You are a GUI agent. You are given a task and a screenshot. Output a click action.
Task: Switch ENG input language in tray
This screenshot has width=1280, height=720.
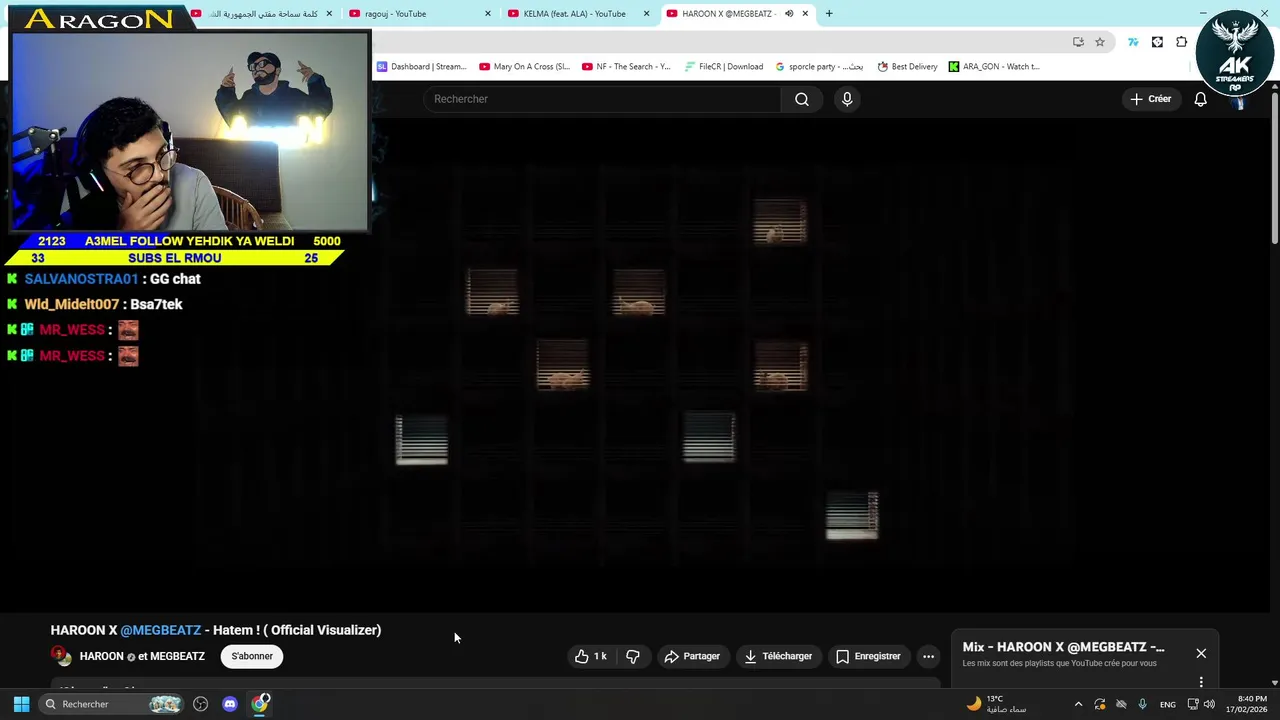point(1168,704)
